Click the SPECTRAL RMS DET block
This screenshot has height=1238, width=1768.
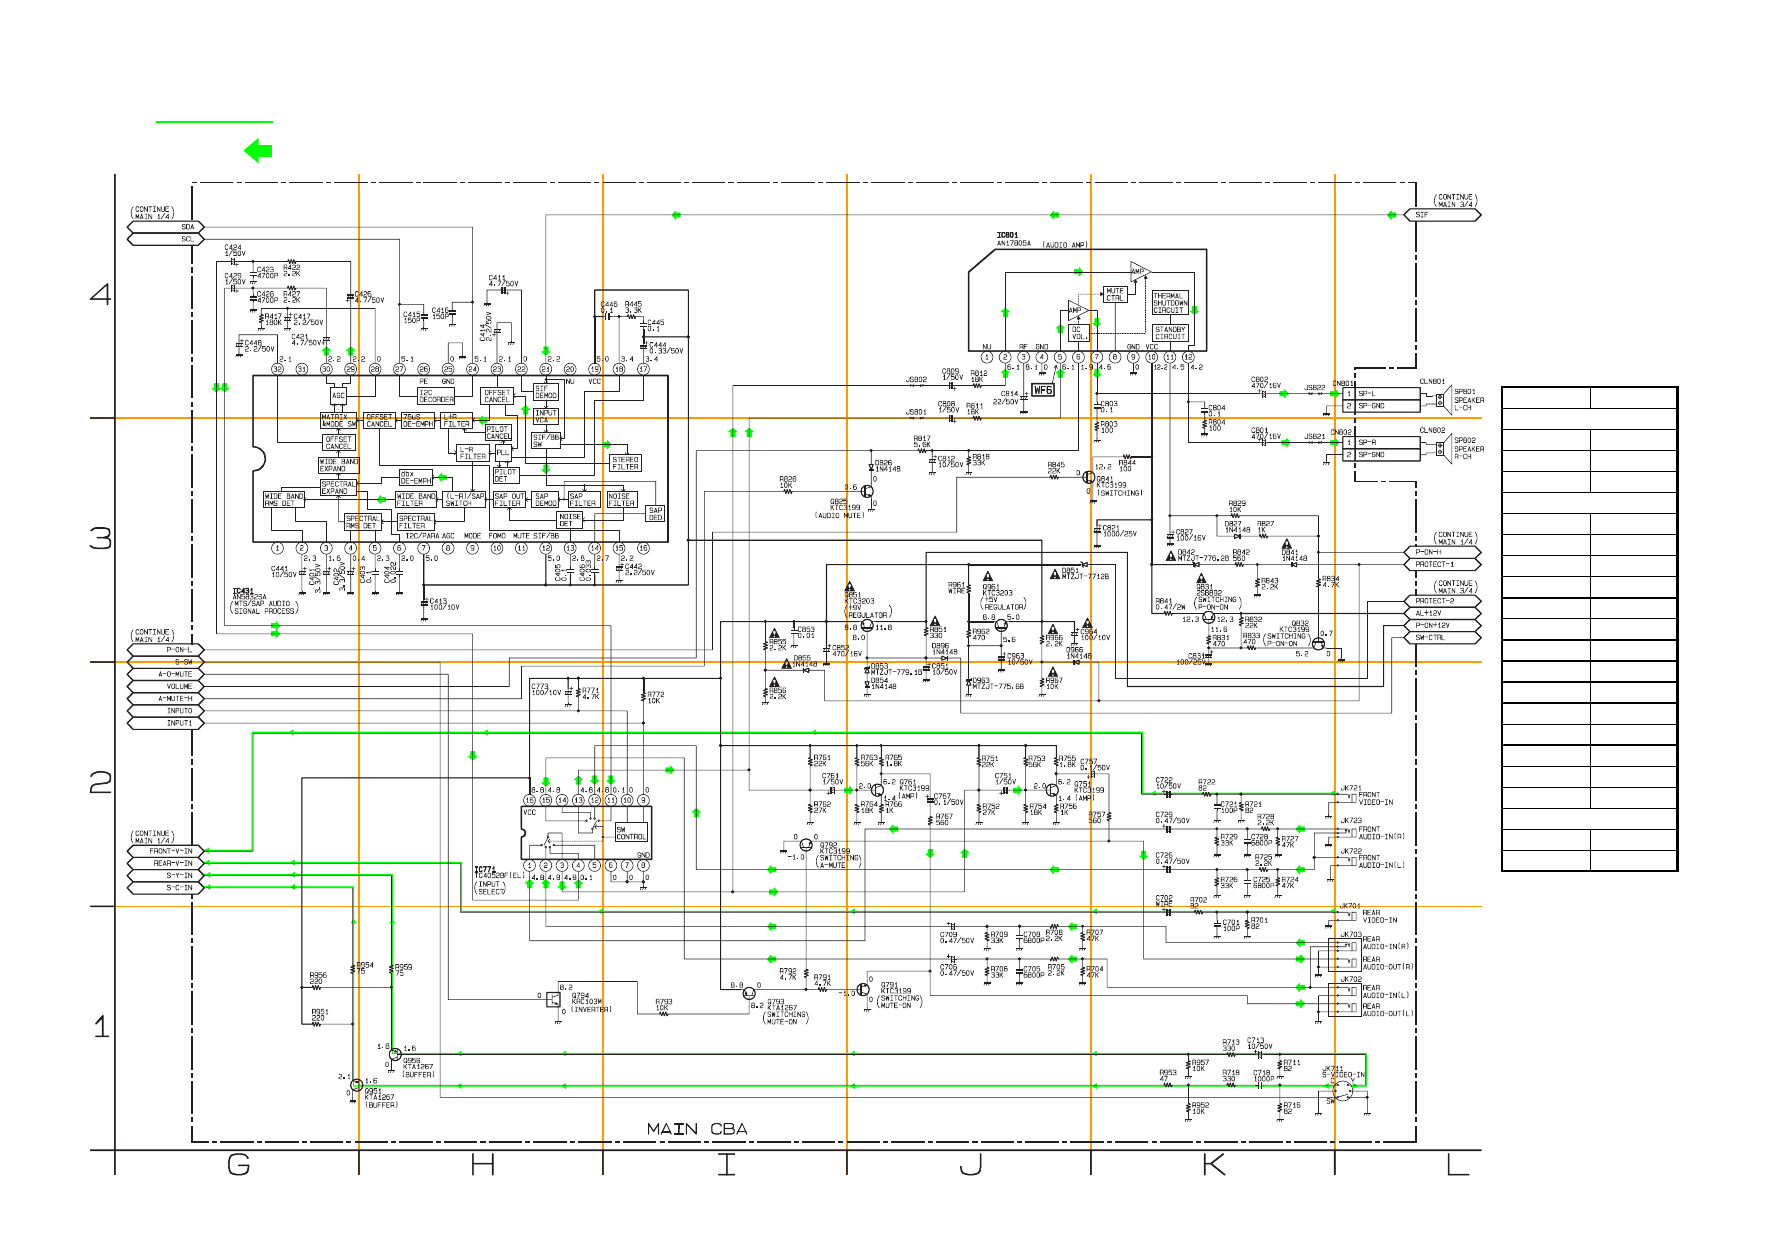[362, 522]
